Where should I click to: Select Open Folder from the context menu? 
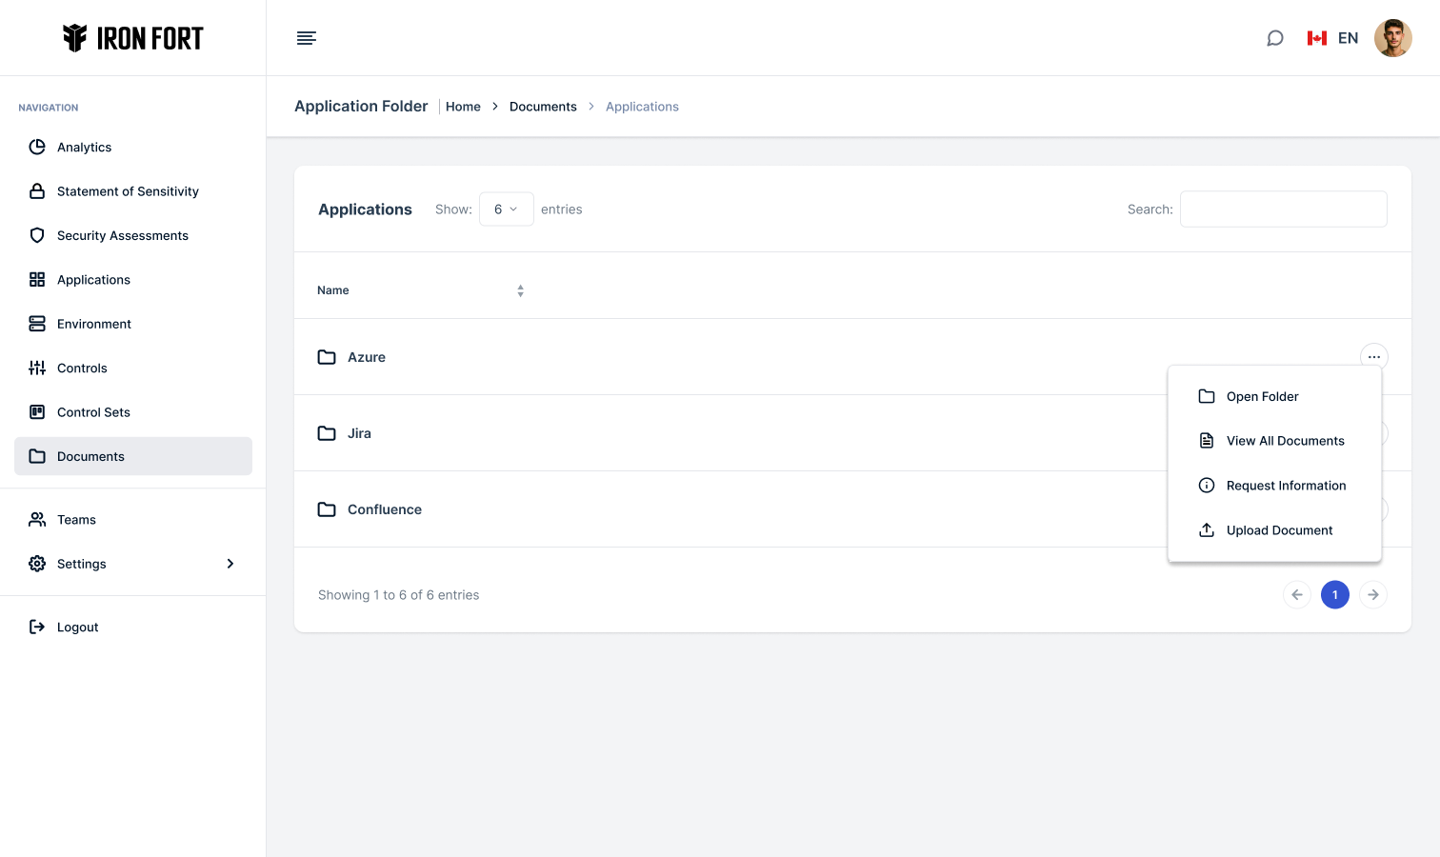click(x=1262, y=396)
